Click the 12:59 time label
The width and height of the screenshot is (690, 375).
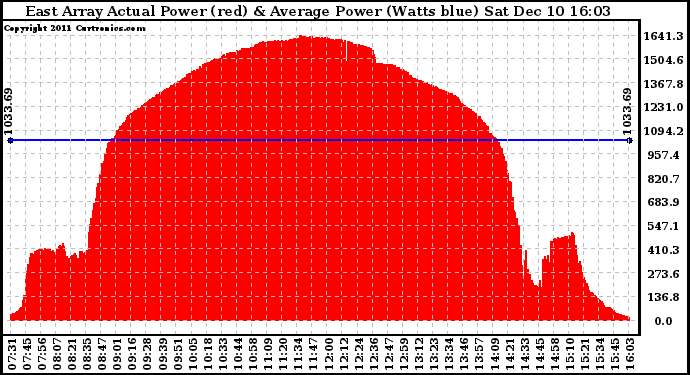point(404,354)
